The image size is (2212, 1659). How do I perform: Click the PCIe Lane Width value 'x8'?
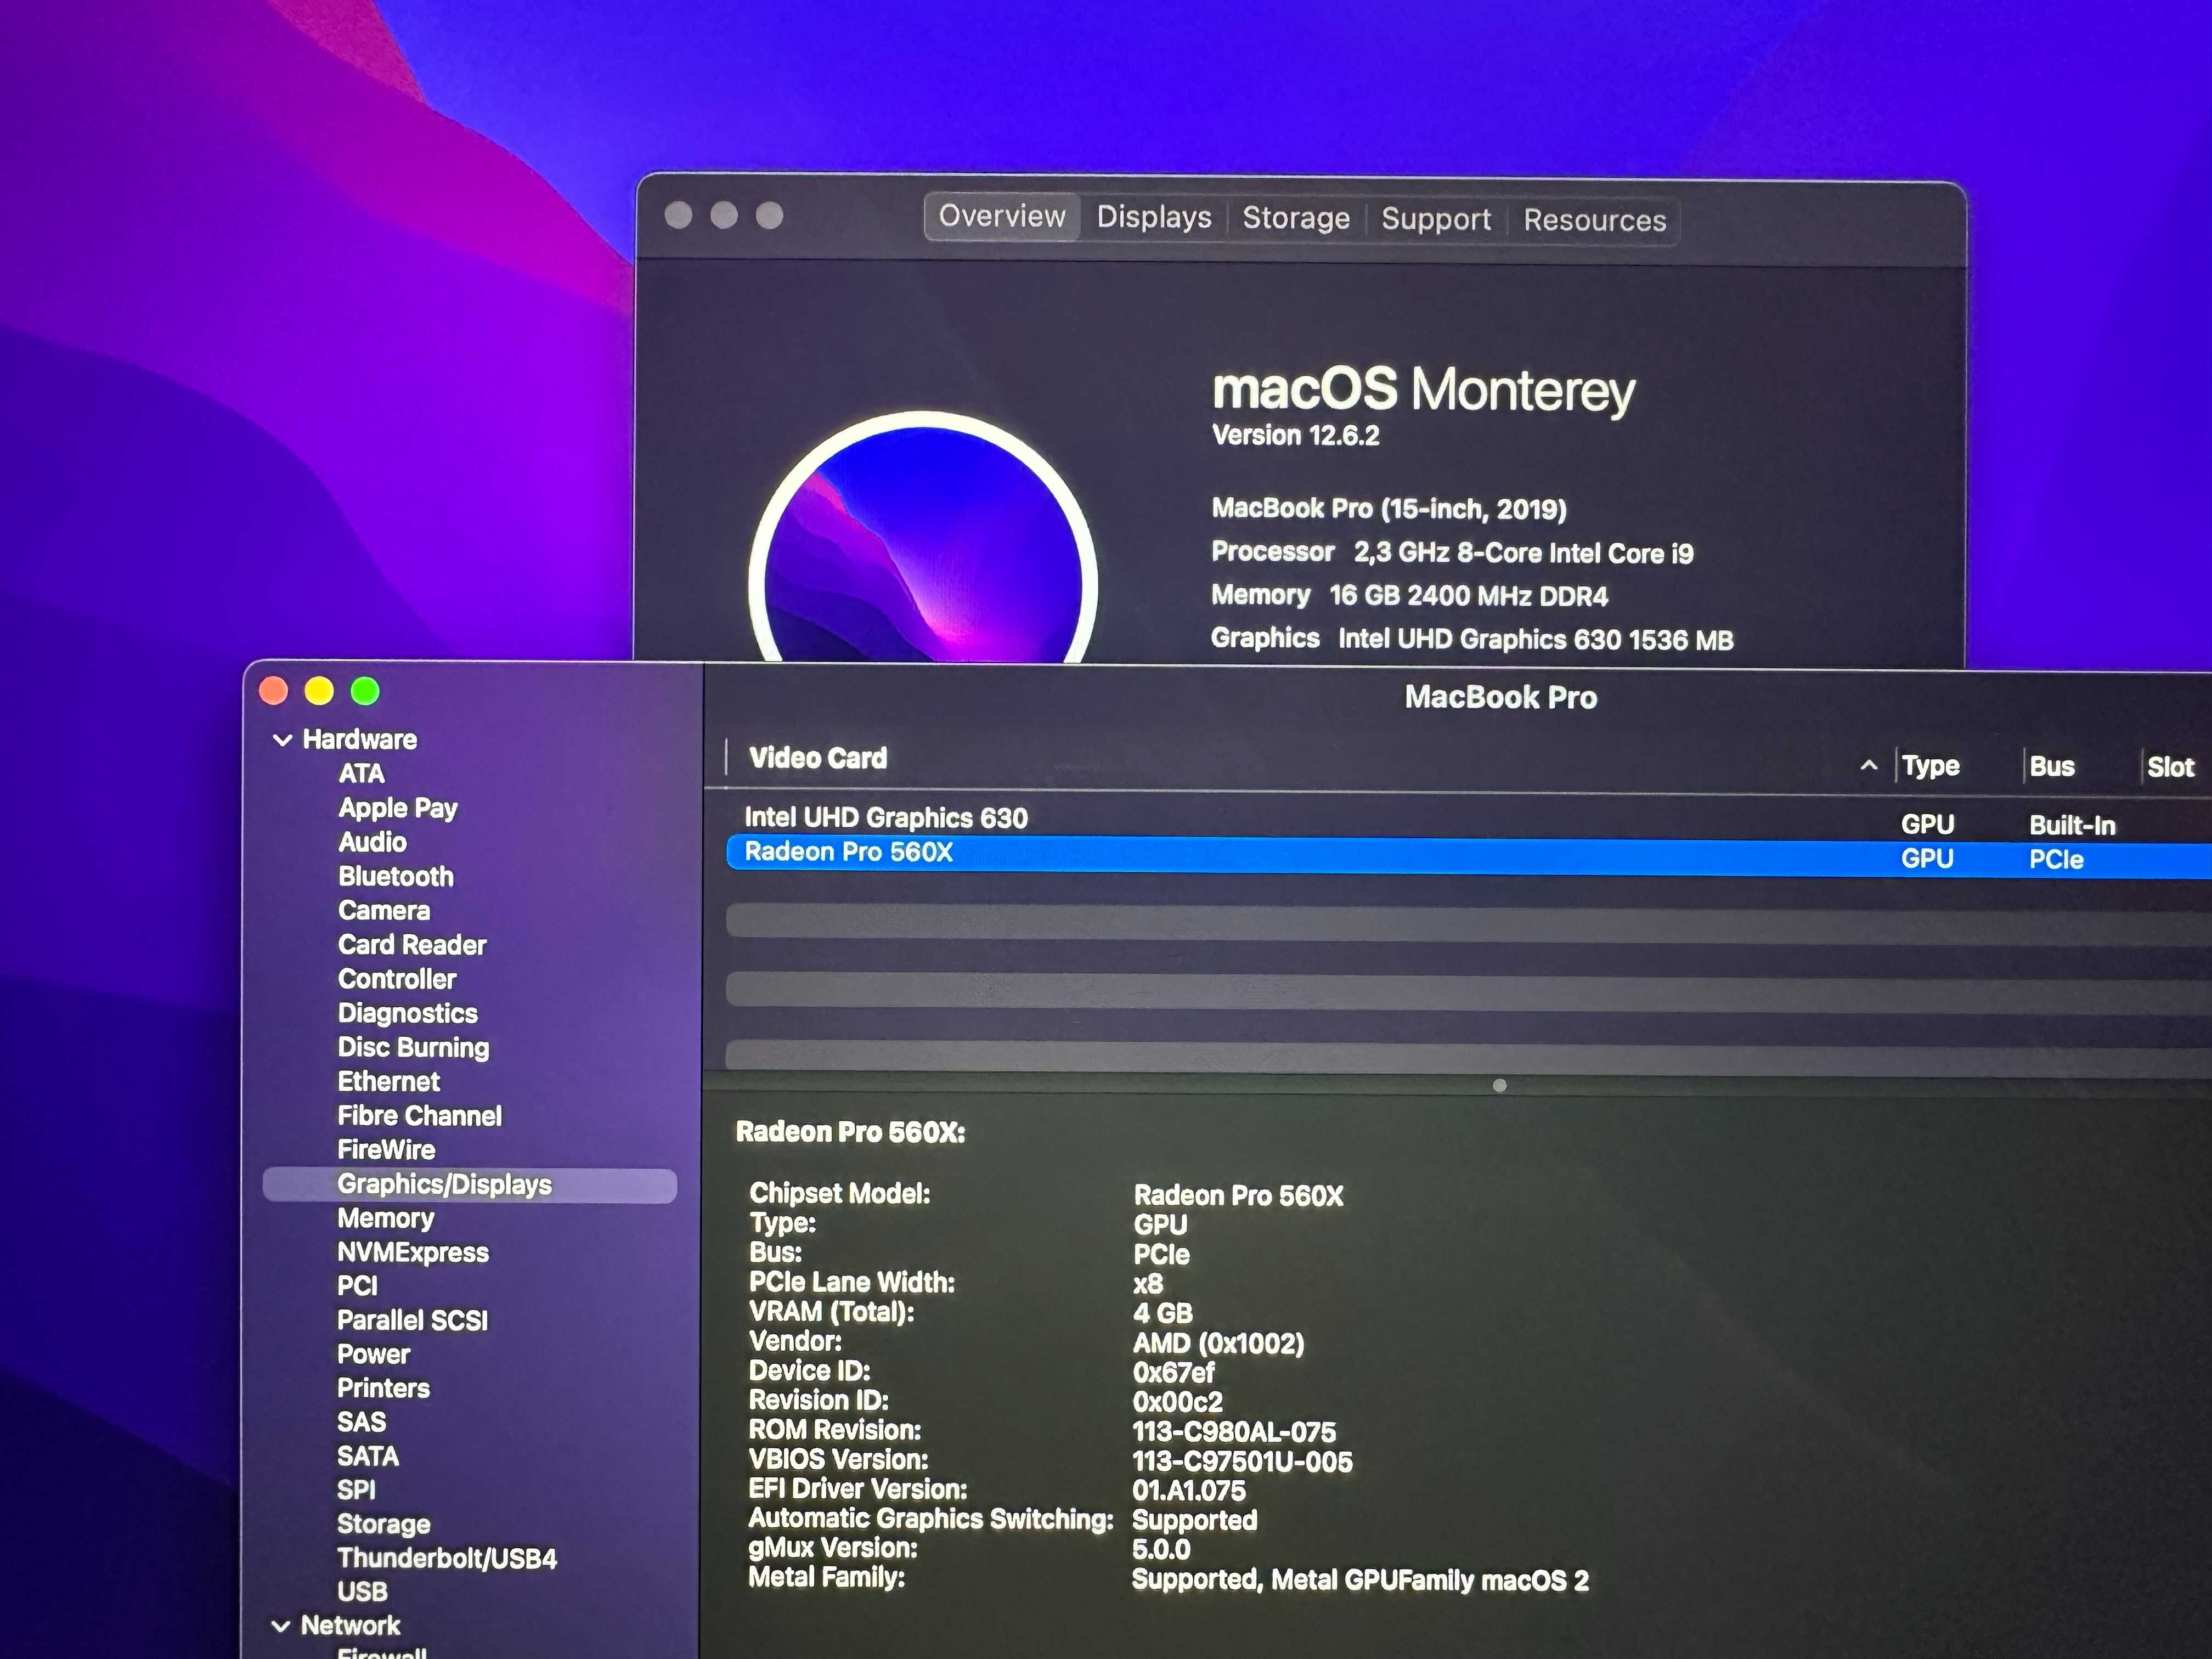(1147, 1284)
